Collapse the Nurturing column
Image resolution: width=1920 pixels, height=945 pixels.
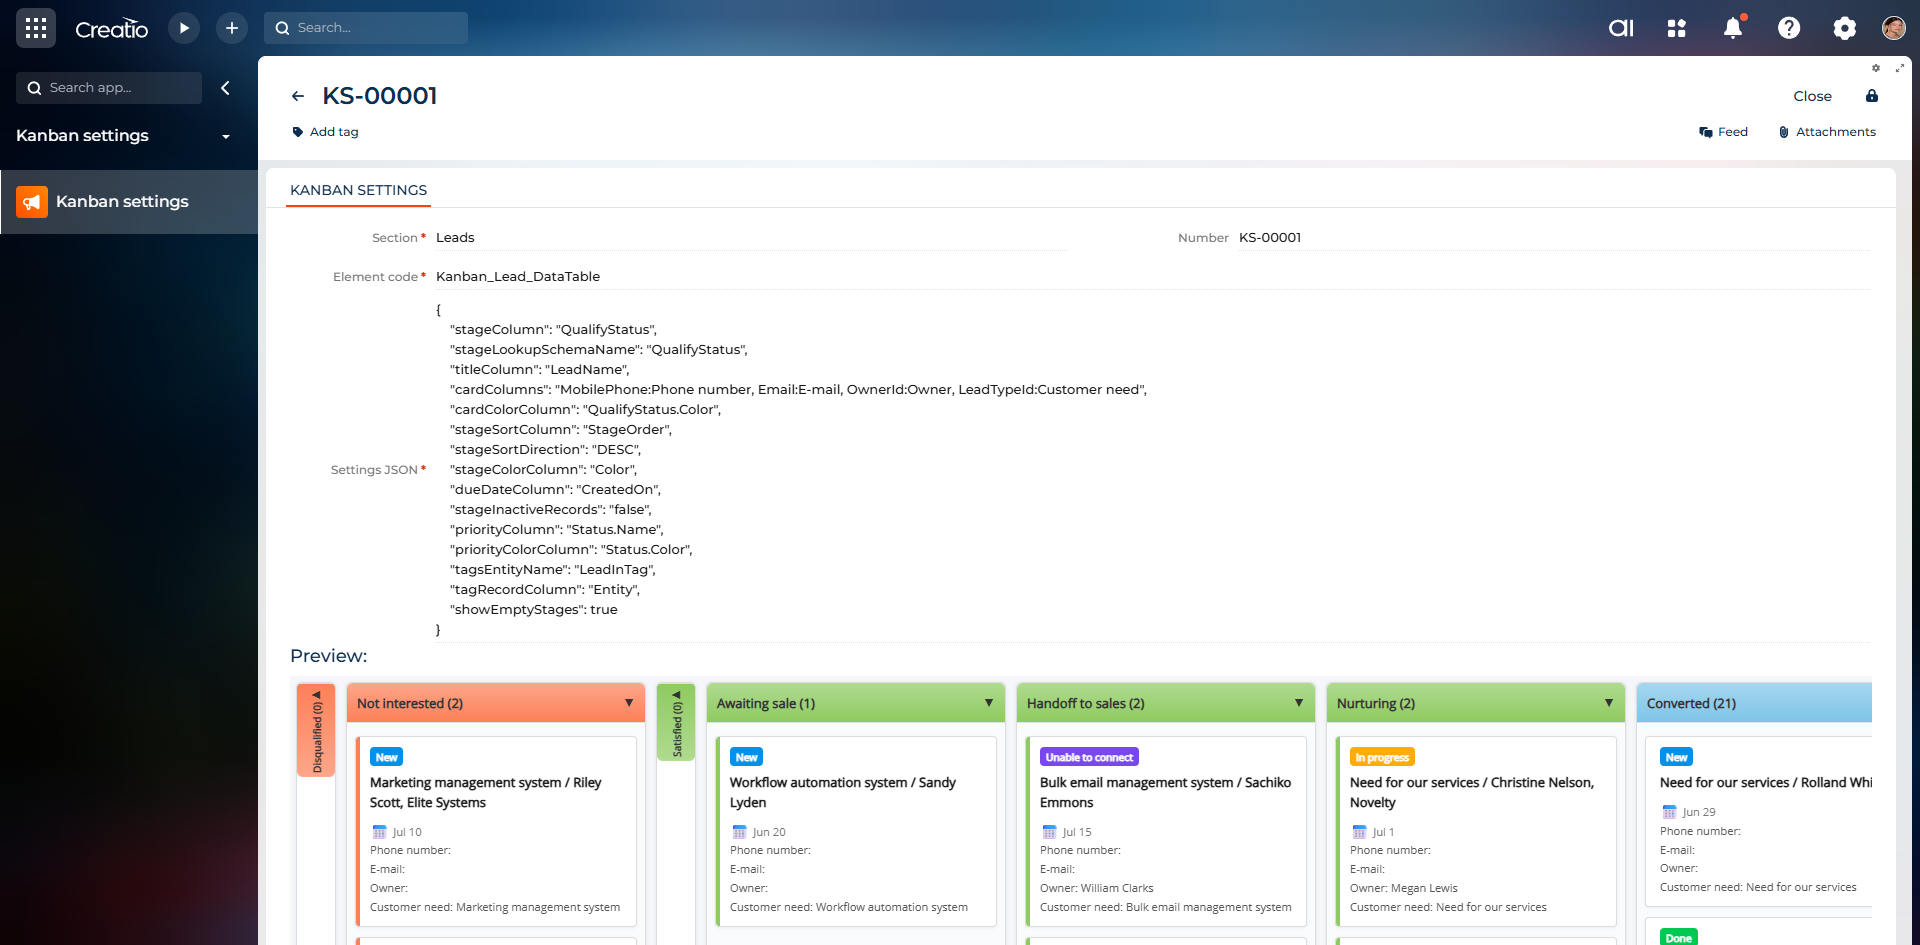pyautogui.click(x=1609, y=703)
